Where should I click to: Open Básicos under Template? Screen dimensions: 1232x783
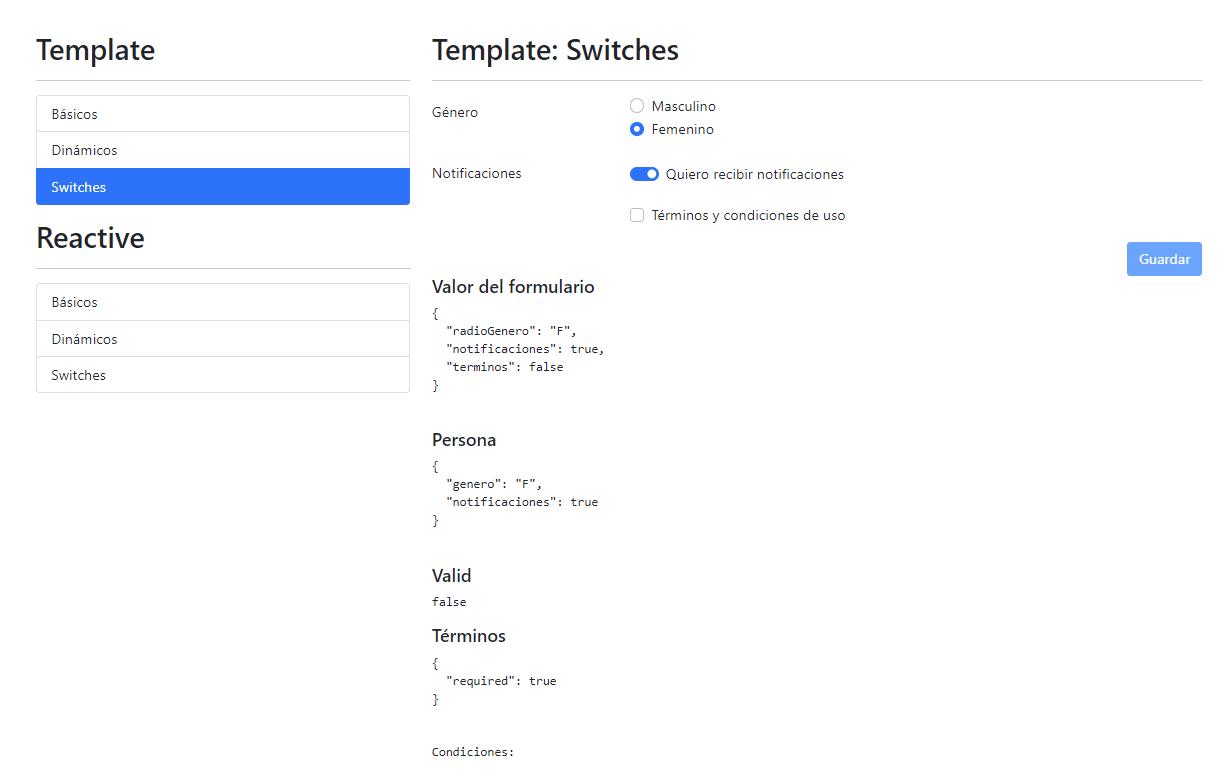[222, 113]
